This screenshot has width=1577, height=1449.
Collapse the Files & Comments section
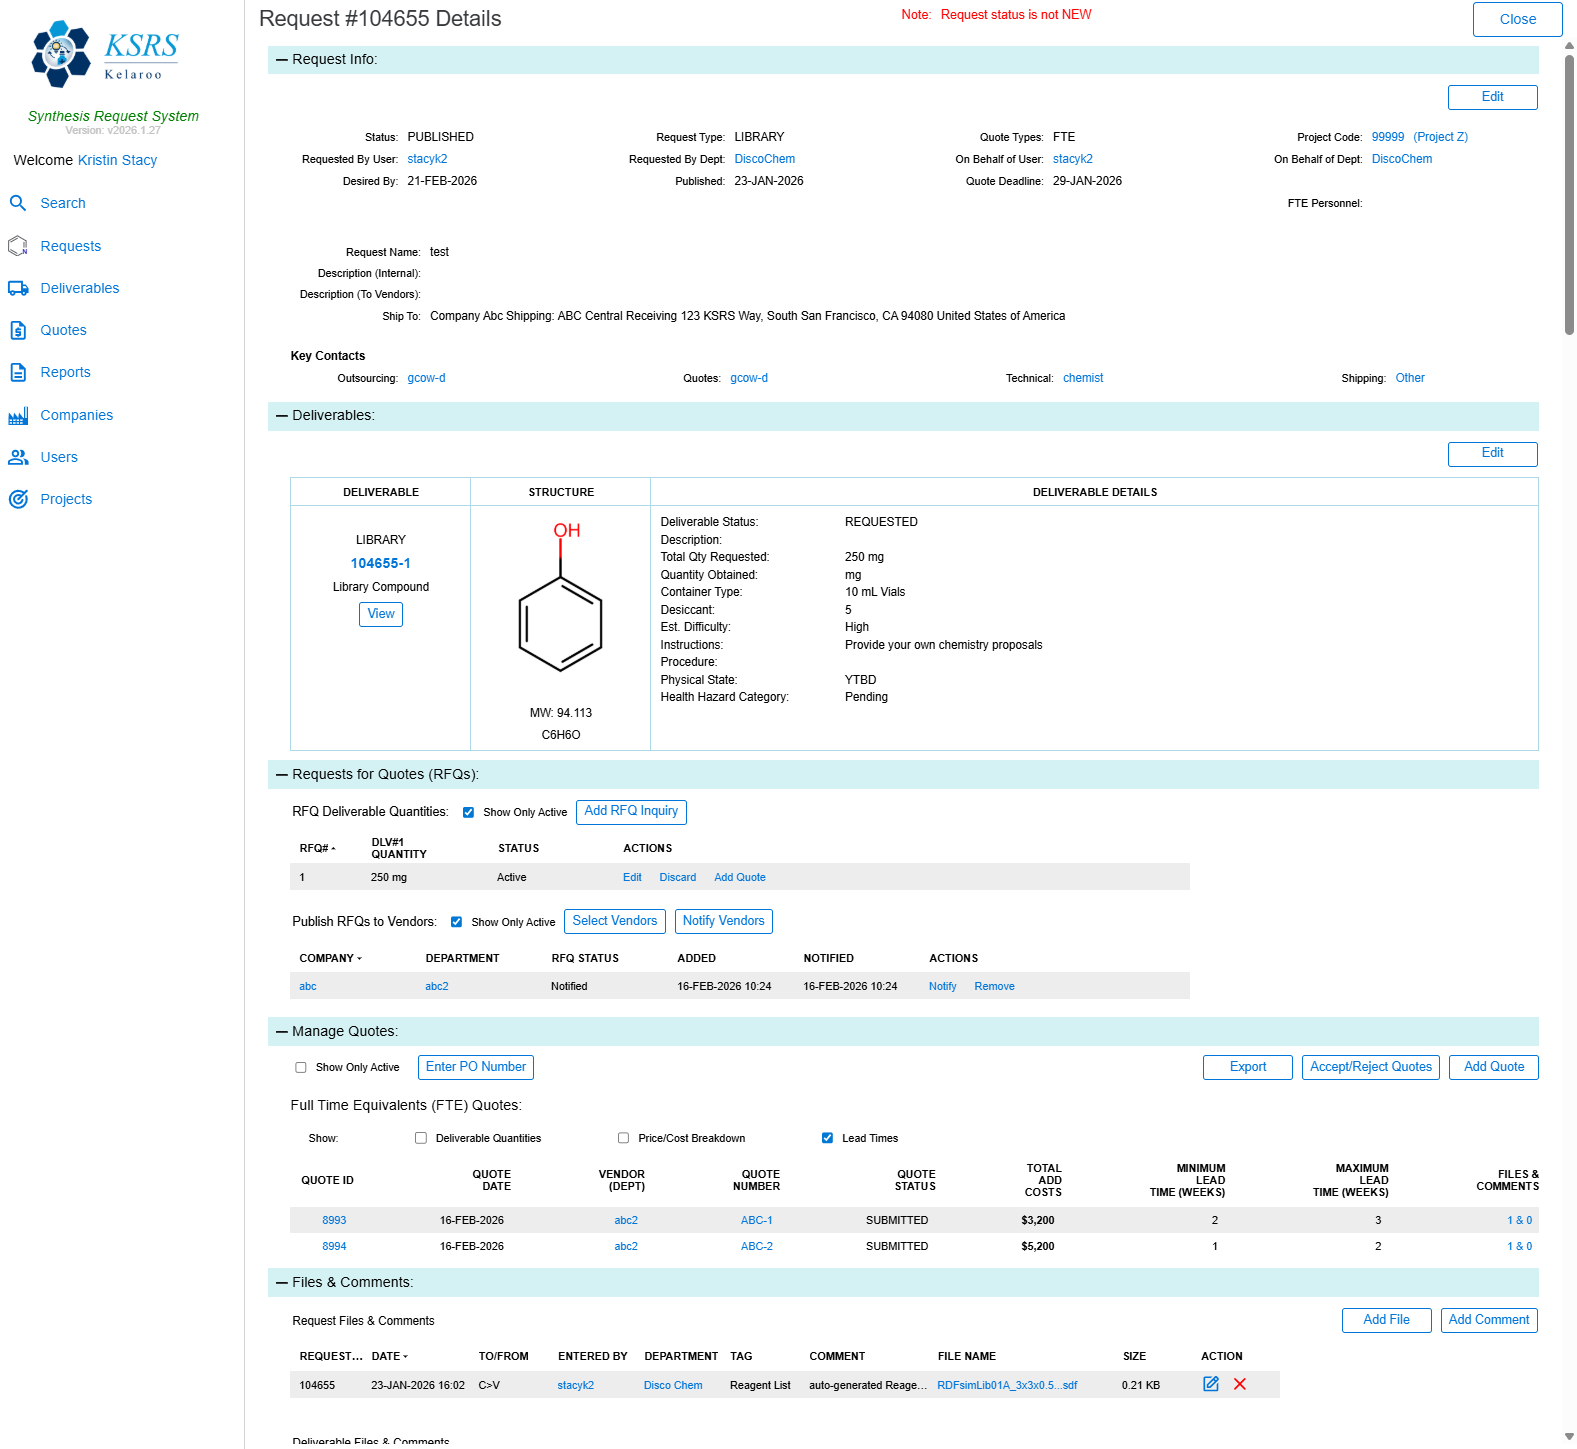(282, 1282)
